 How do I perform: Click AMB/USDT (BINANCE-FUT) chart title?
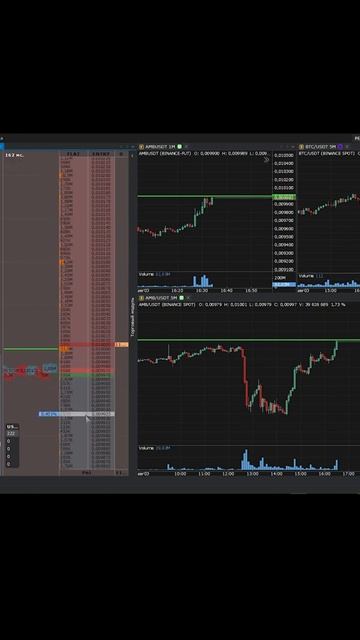[x=164, y=153]
